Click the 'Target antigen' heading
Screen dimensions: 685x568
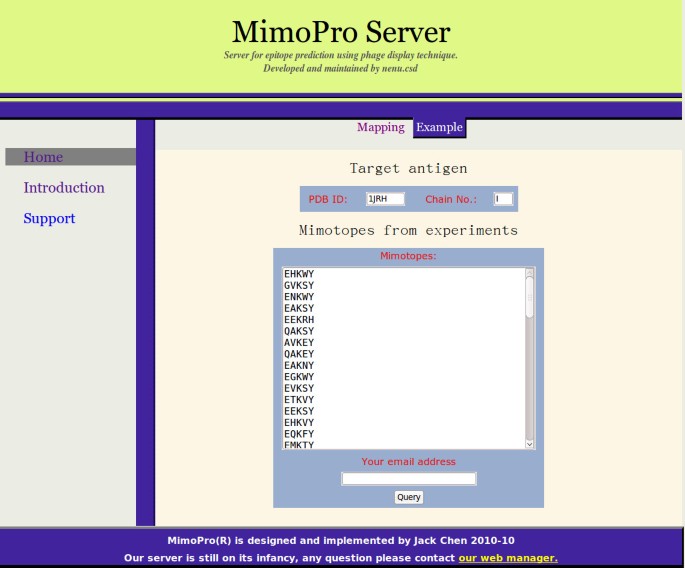tap(408, 169)
